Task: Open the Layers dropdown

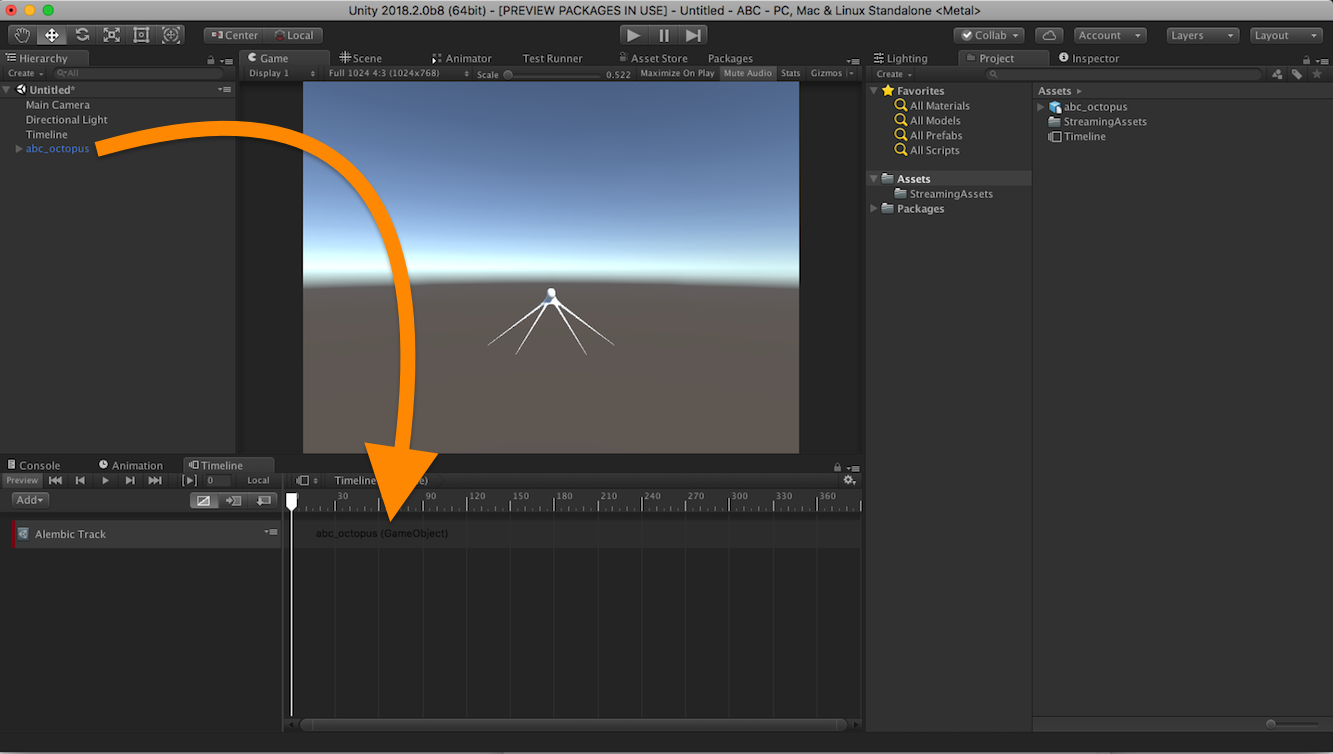Action: [1202, 35]
